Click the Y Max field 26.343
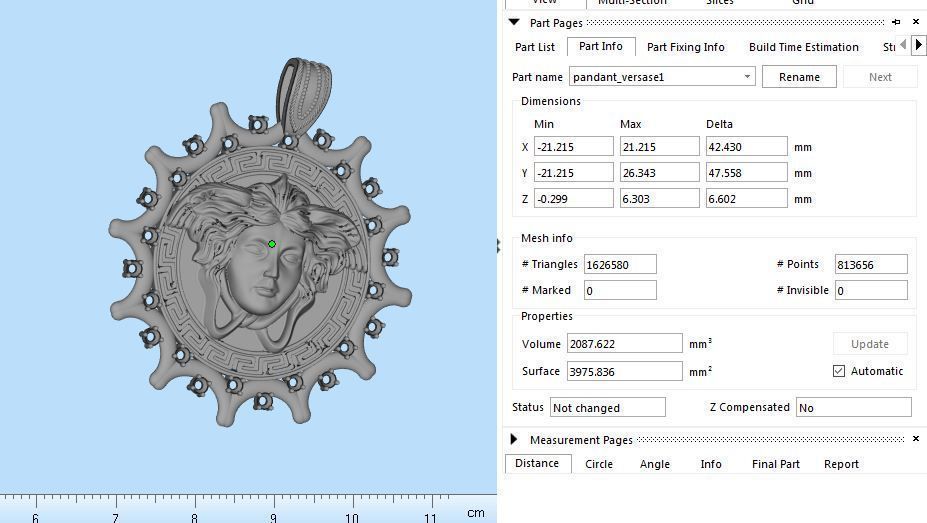Screen dimensions: 927x523 pos(659,173)
